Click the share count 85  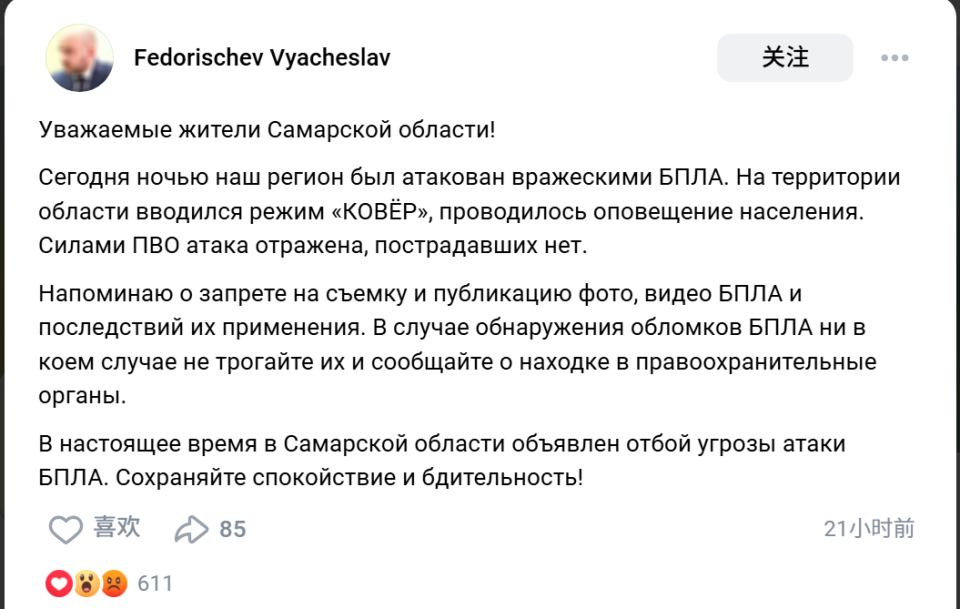[x=233, y=529]
